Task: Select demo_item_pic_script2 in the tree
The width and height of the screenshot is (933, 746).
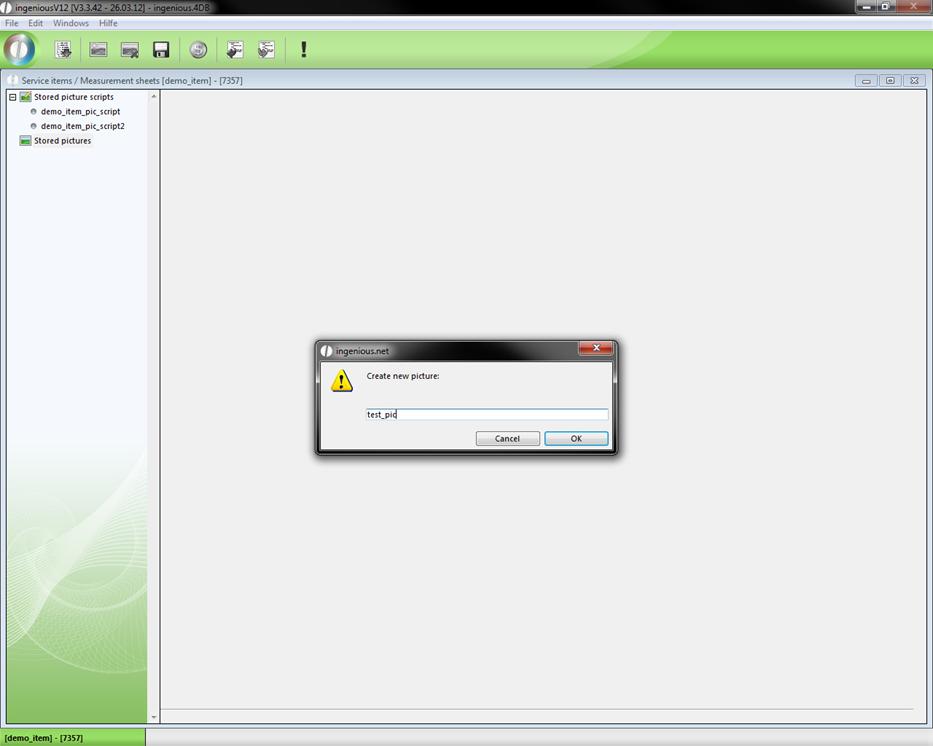Action: pos(82,126)
